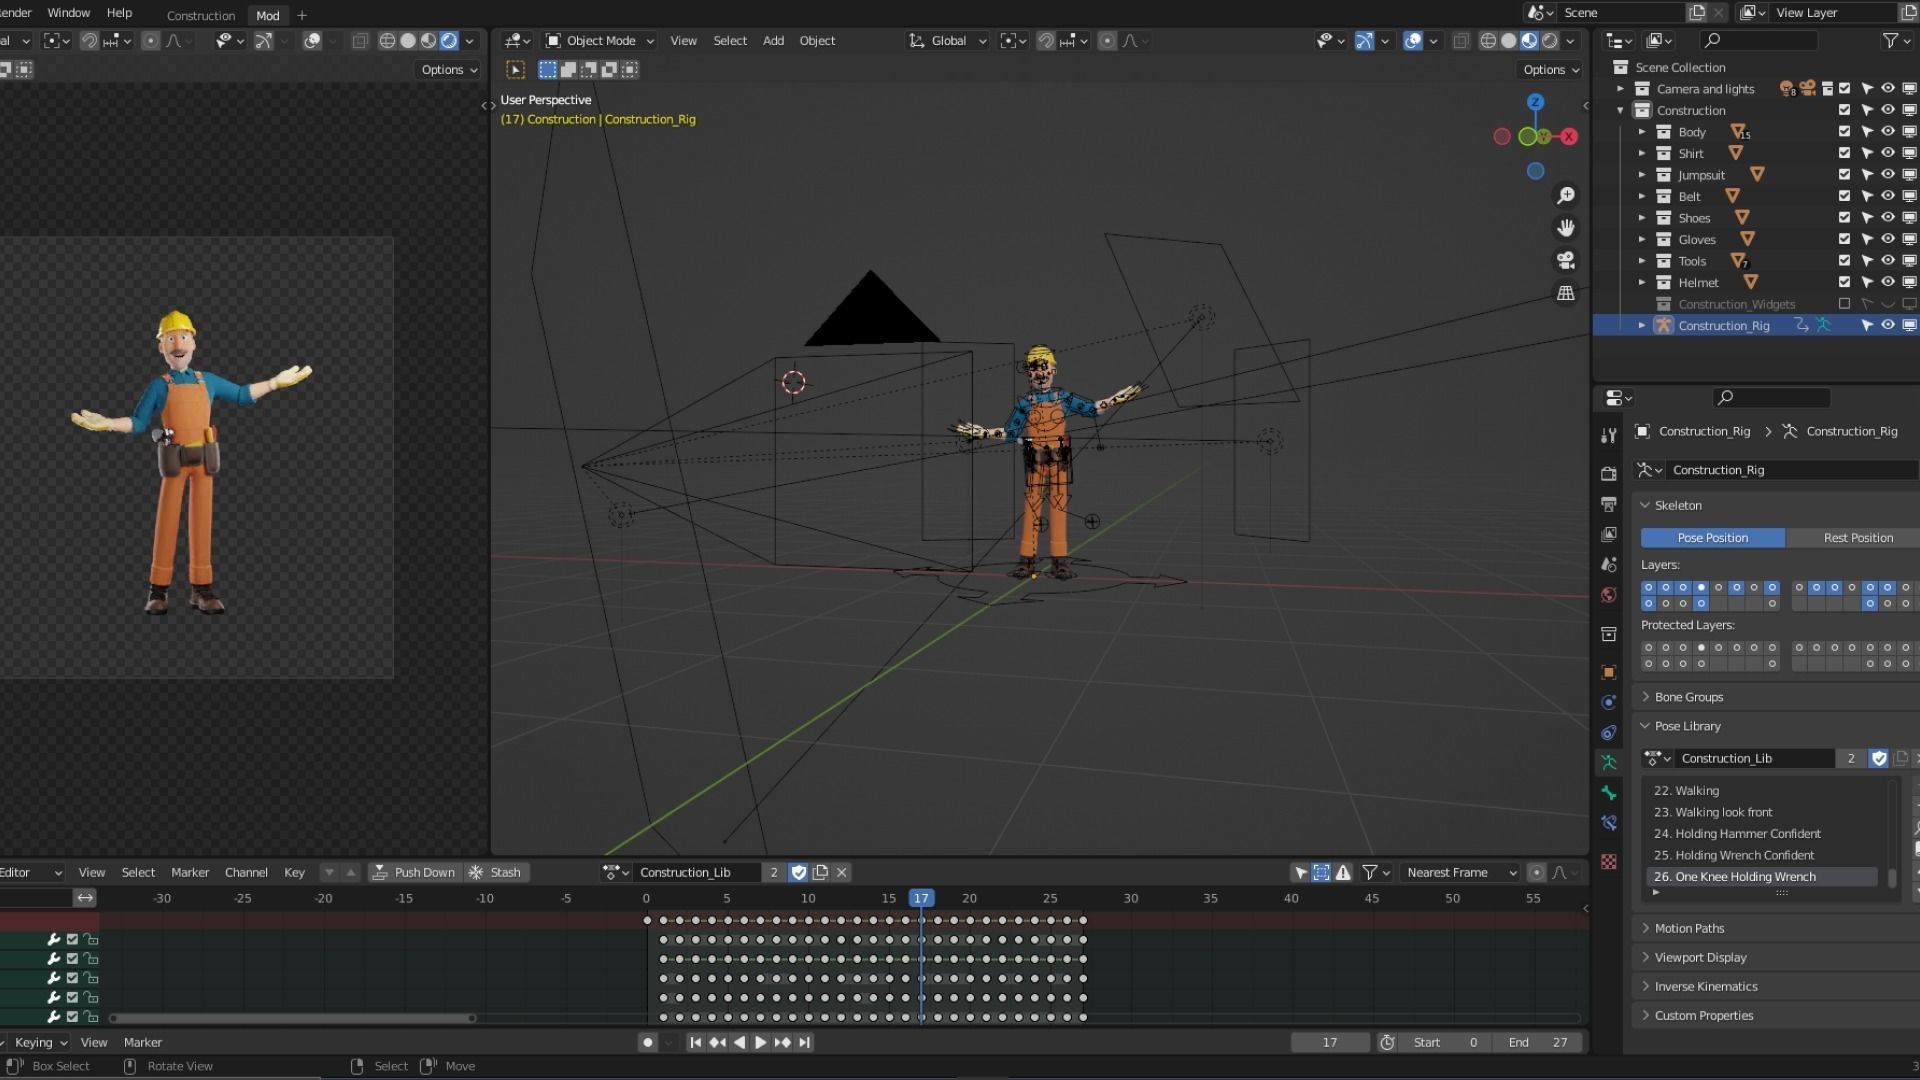This screenshot has width=1920, height=1080.
Task: Toggle the auto keying record button
Action: pyautogui.click(x=648, y=1042)
